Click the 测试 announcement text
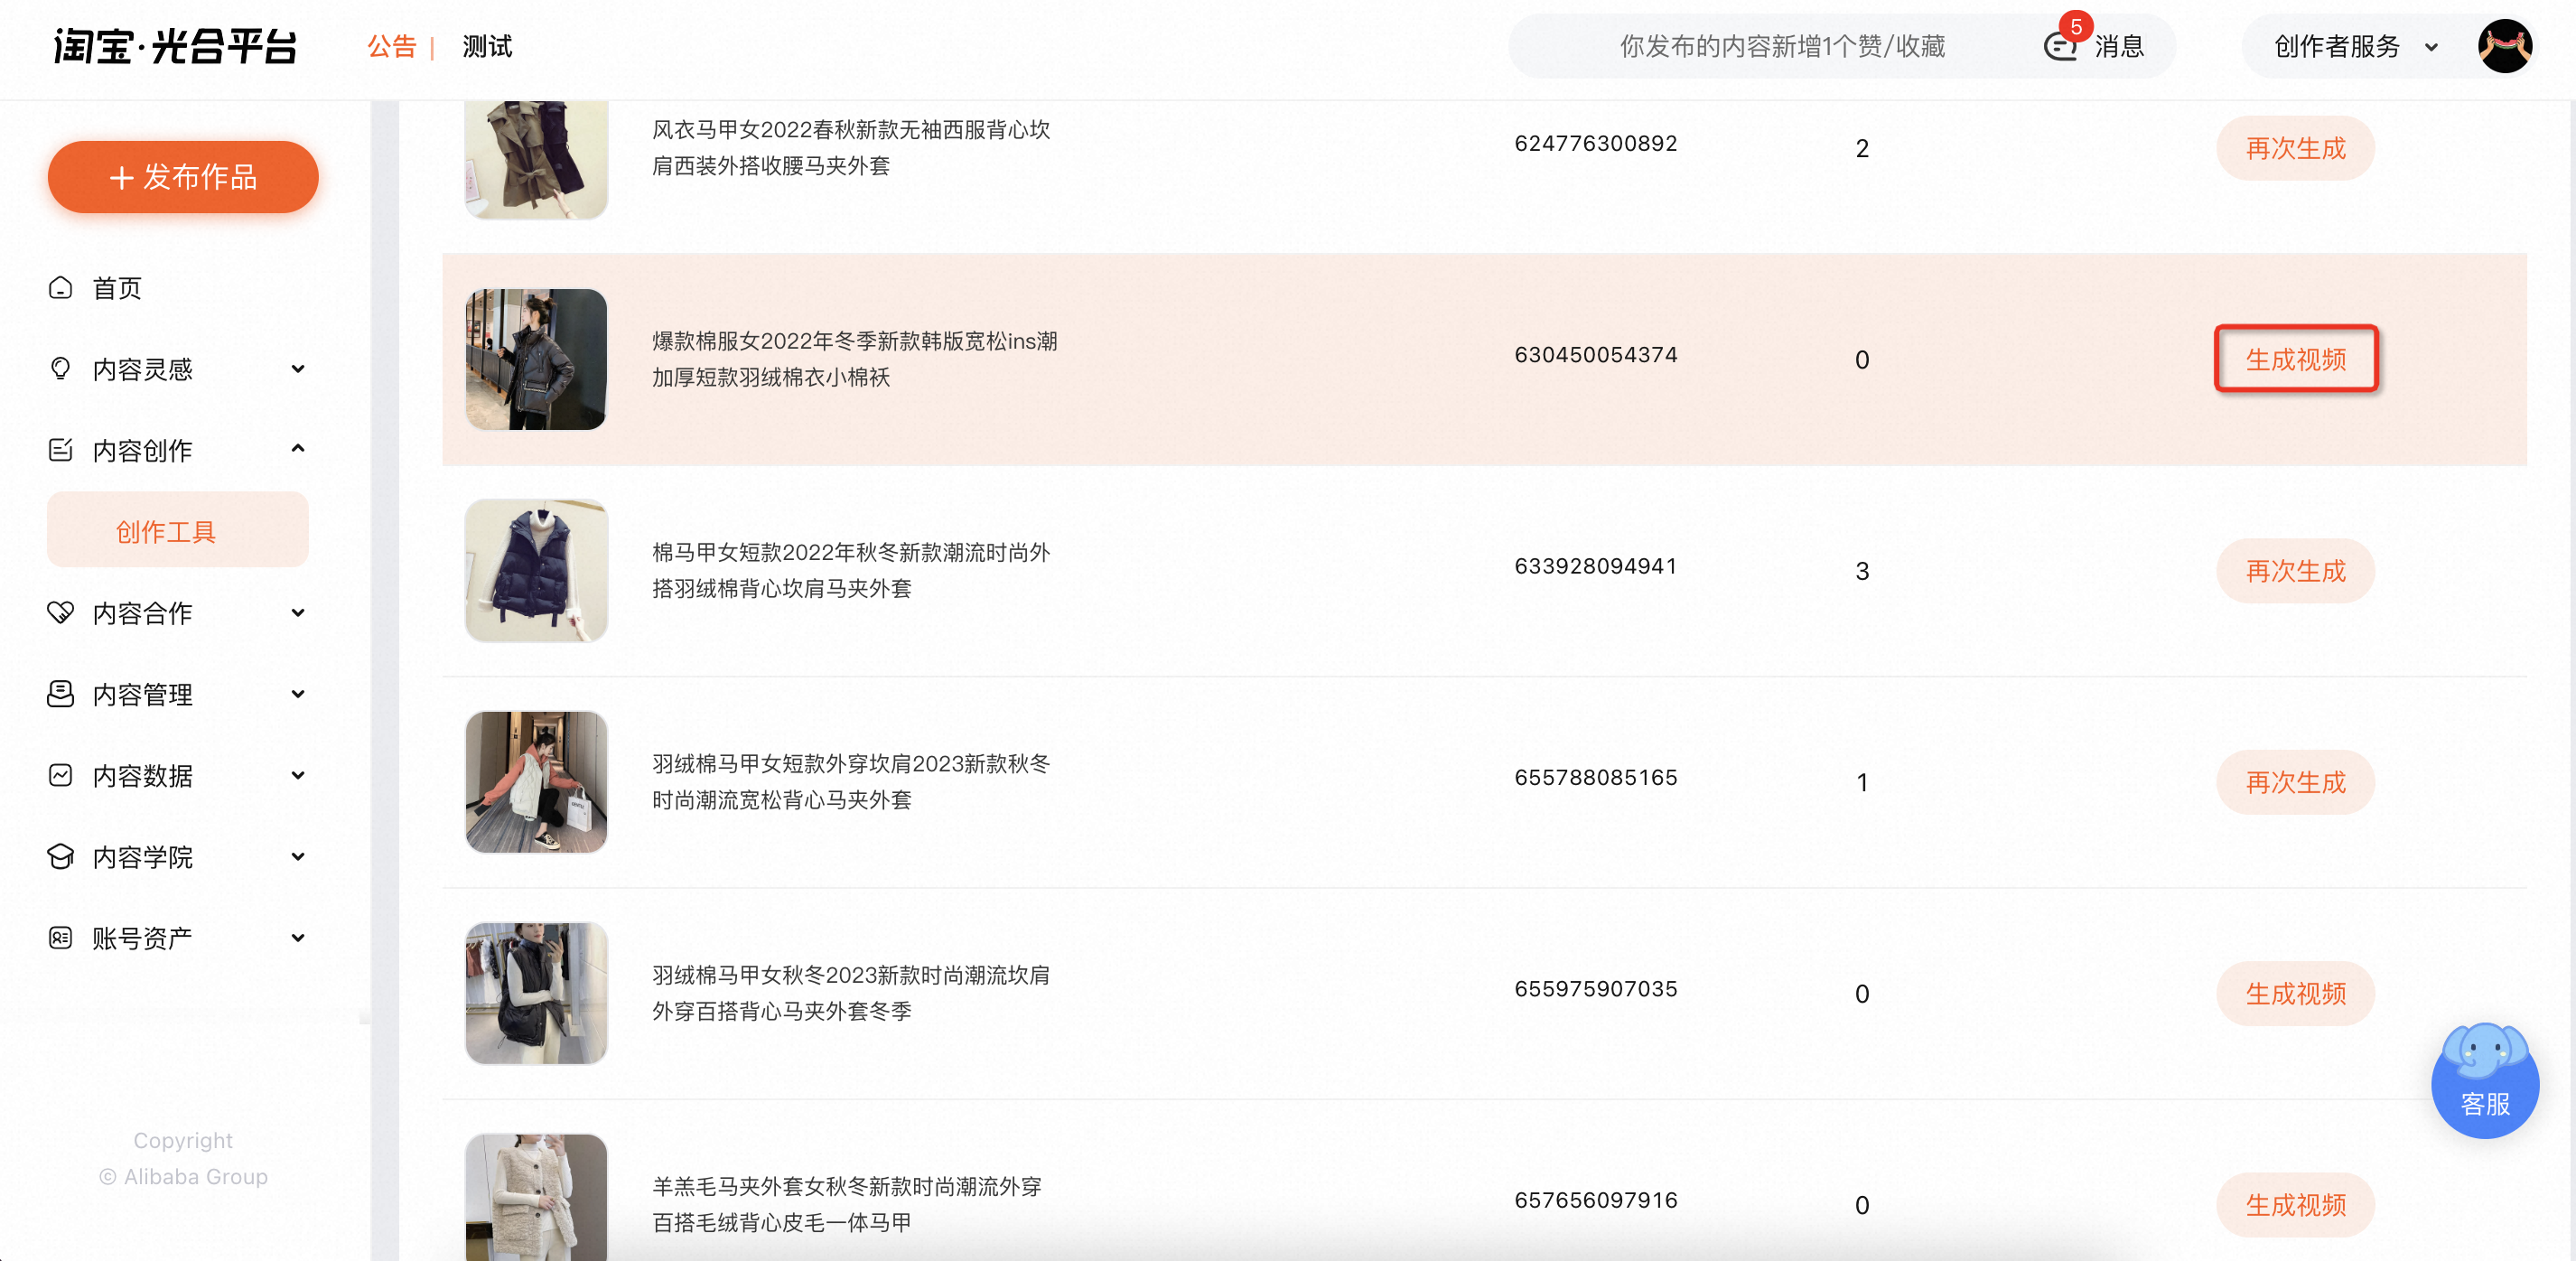 click(487, 46)
